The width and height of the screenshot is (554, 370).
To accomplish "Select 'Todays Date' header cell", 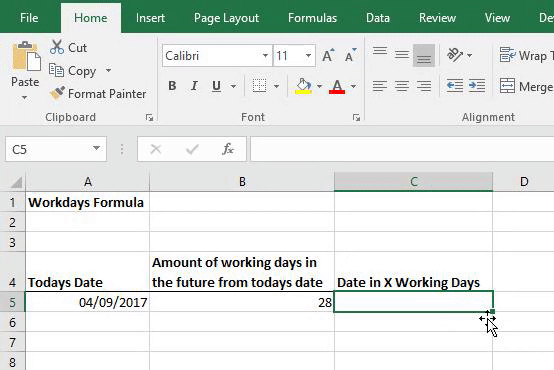I will [88, 272].
